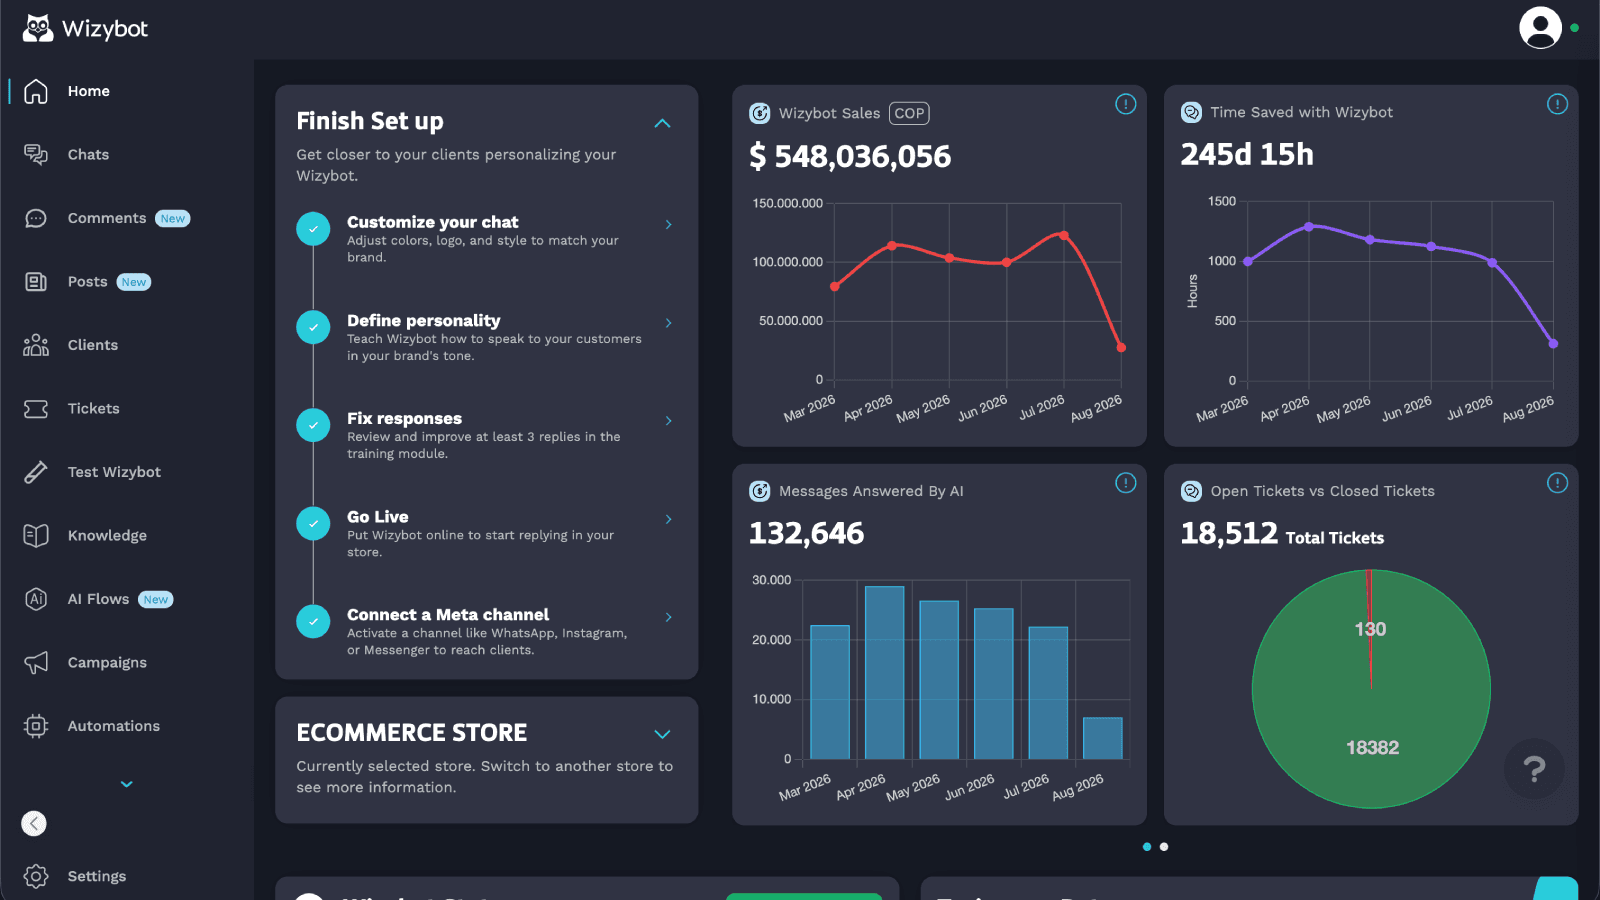Open the Automations chip icon
This screenshot has width=1600, height=900.
tap(36, 726)
